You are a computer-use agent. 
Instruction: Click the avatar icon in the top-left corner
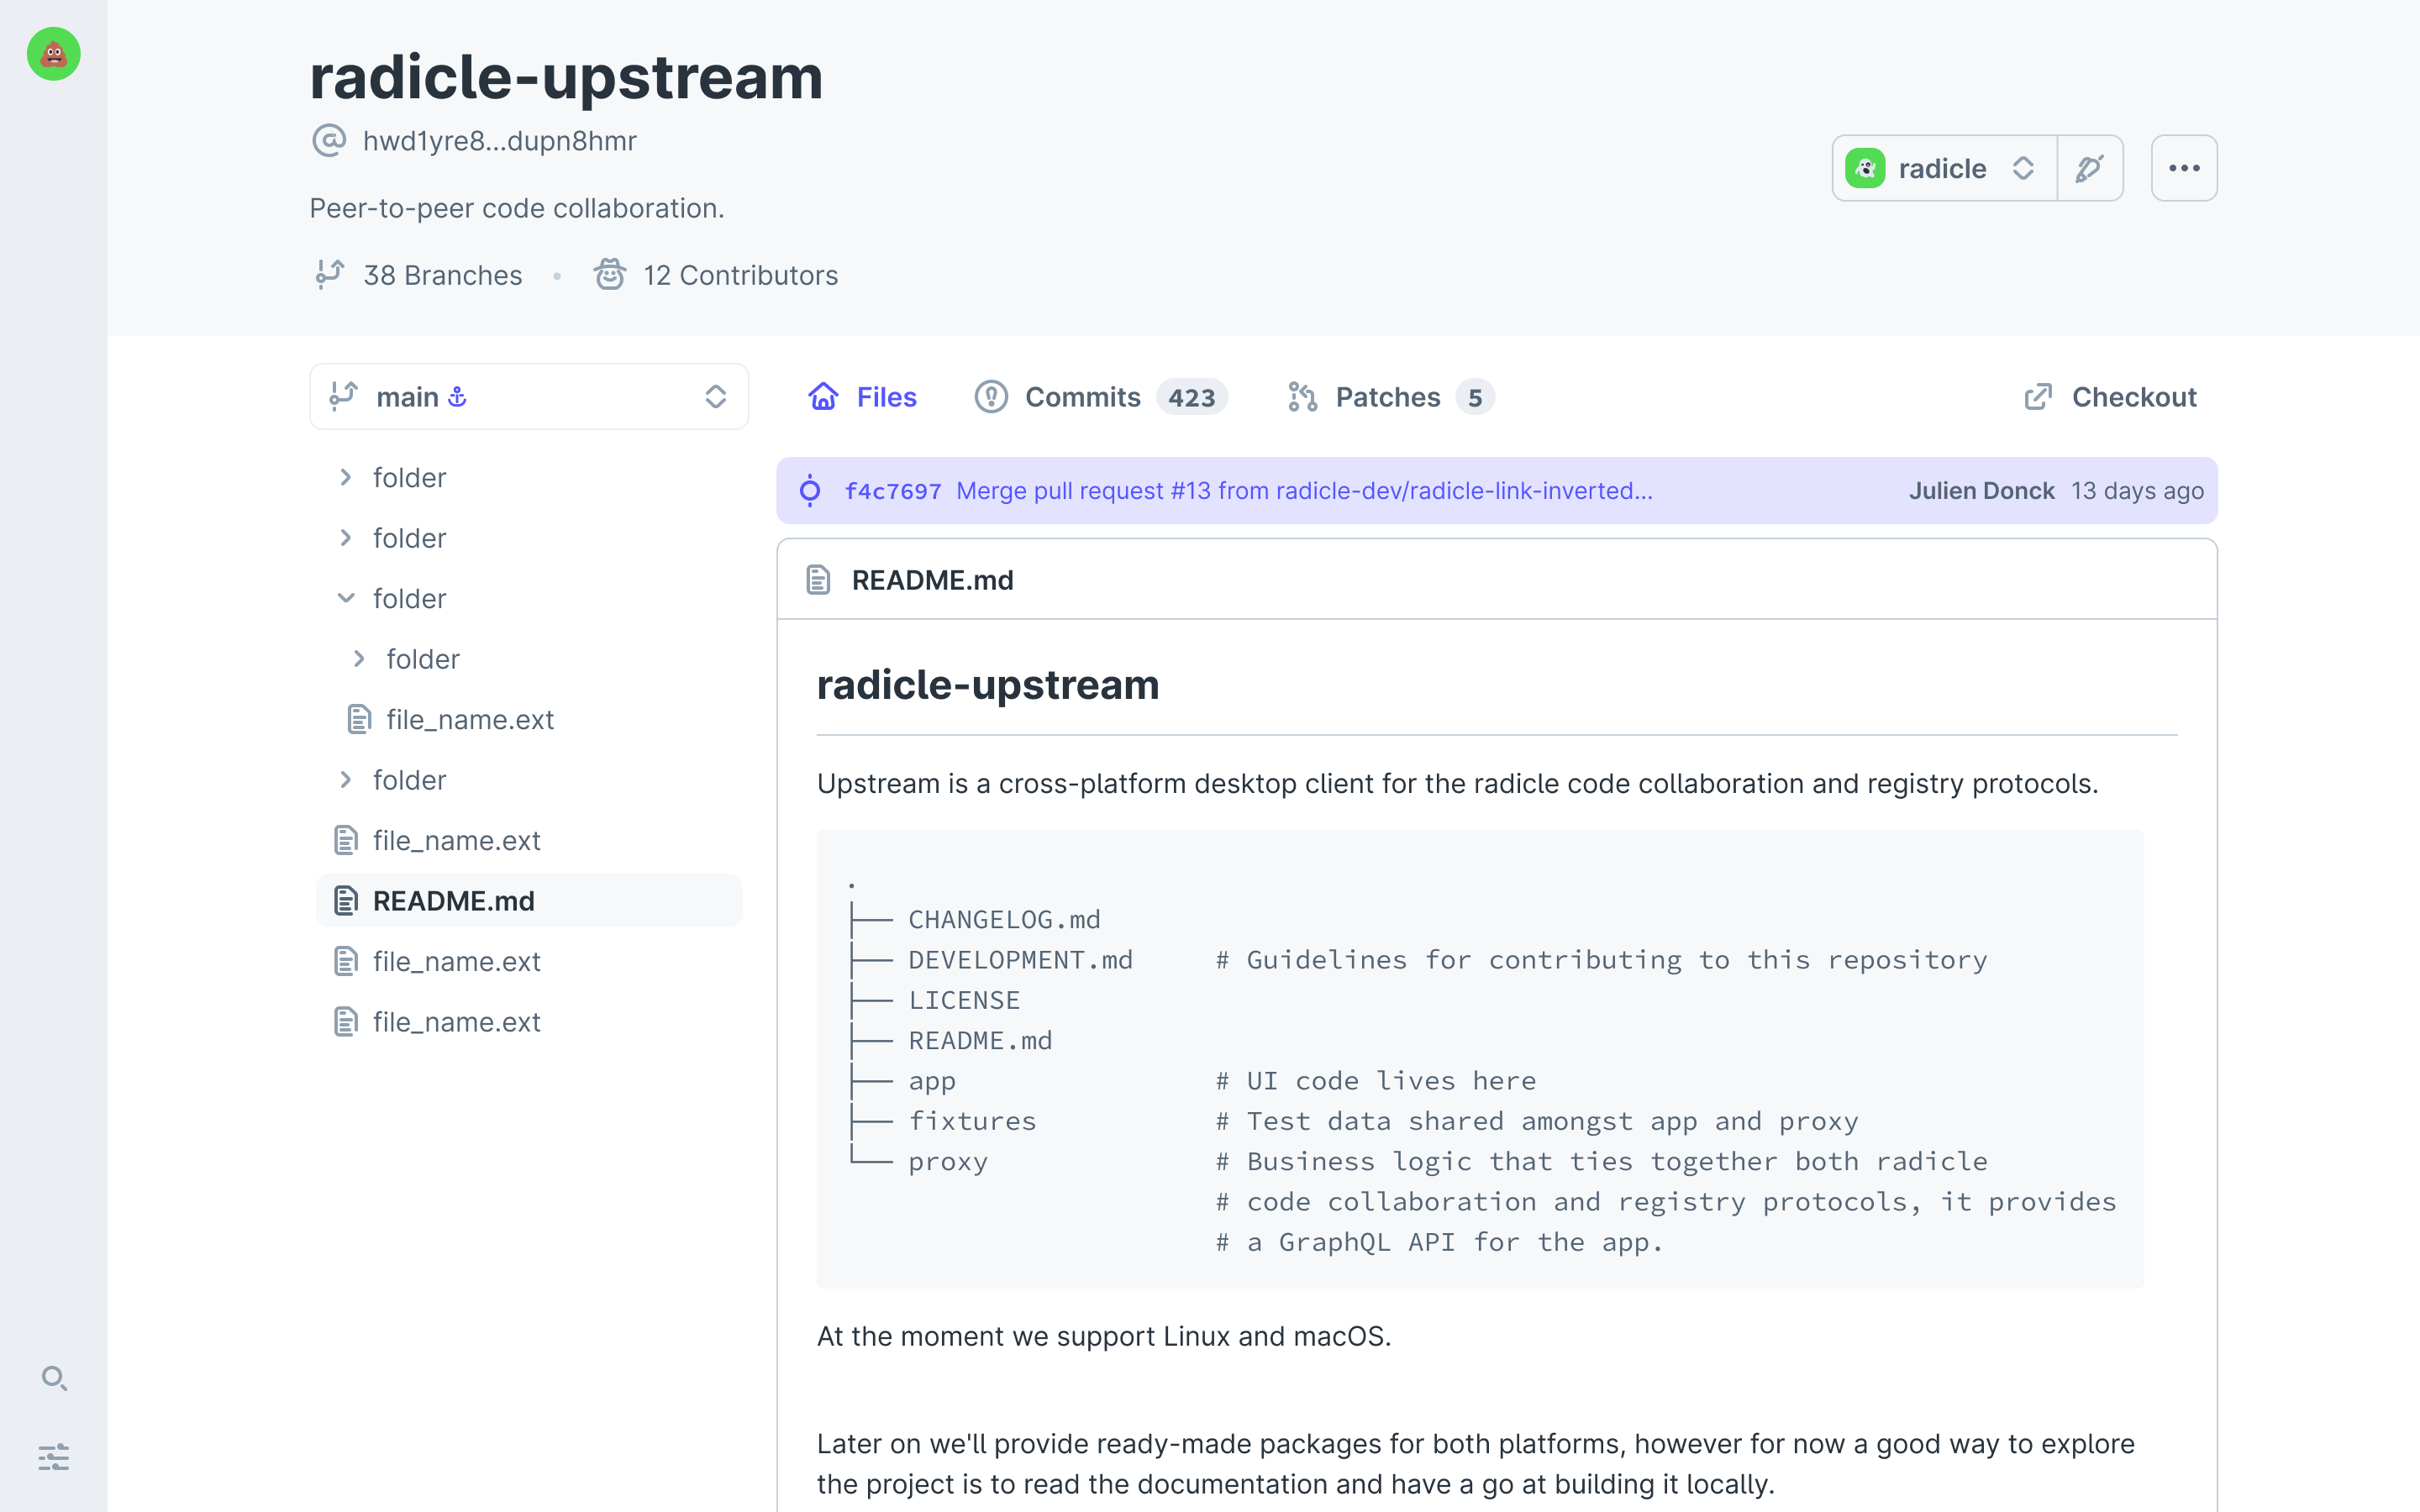tap(52, 54)
